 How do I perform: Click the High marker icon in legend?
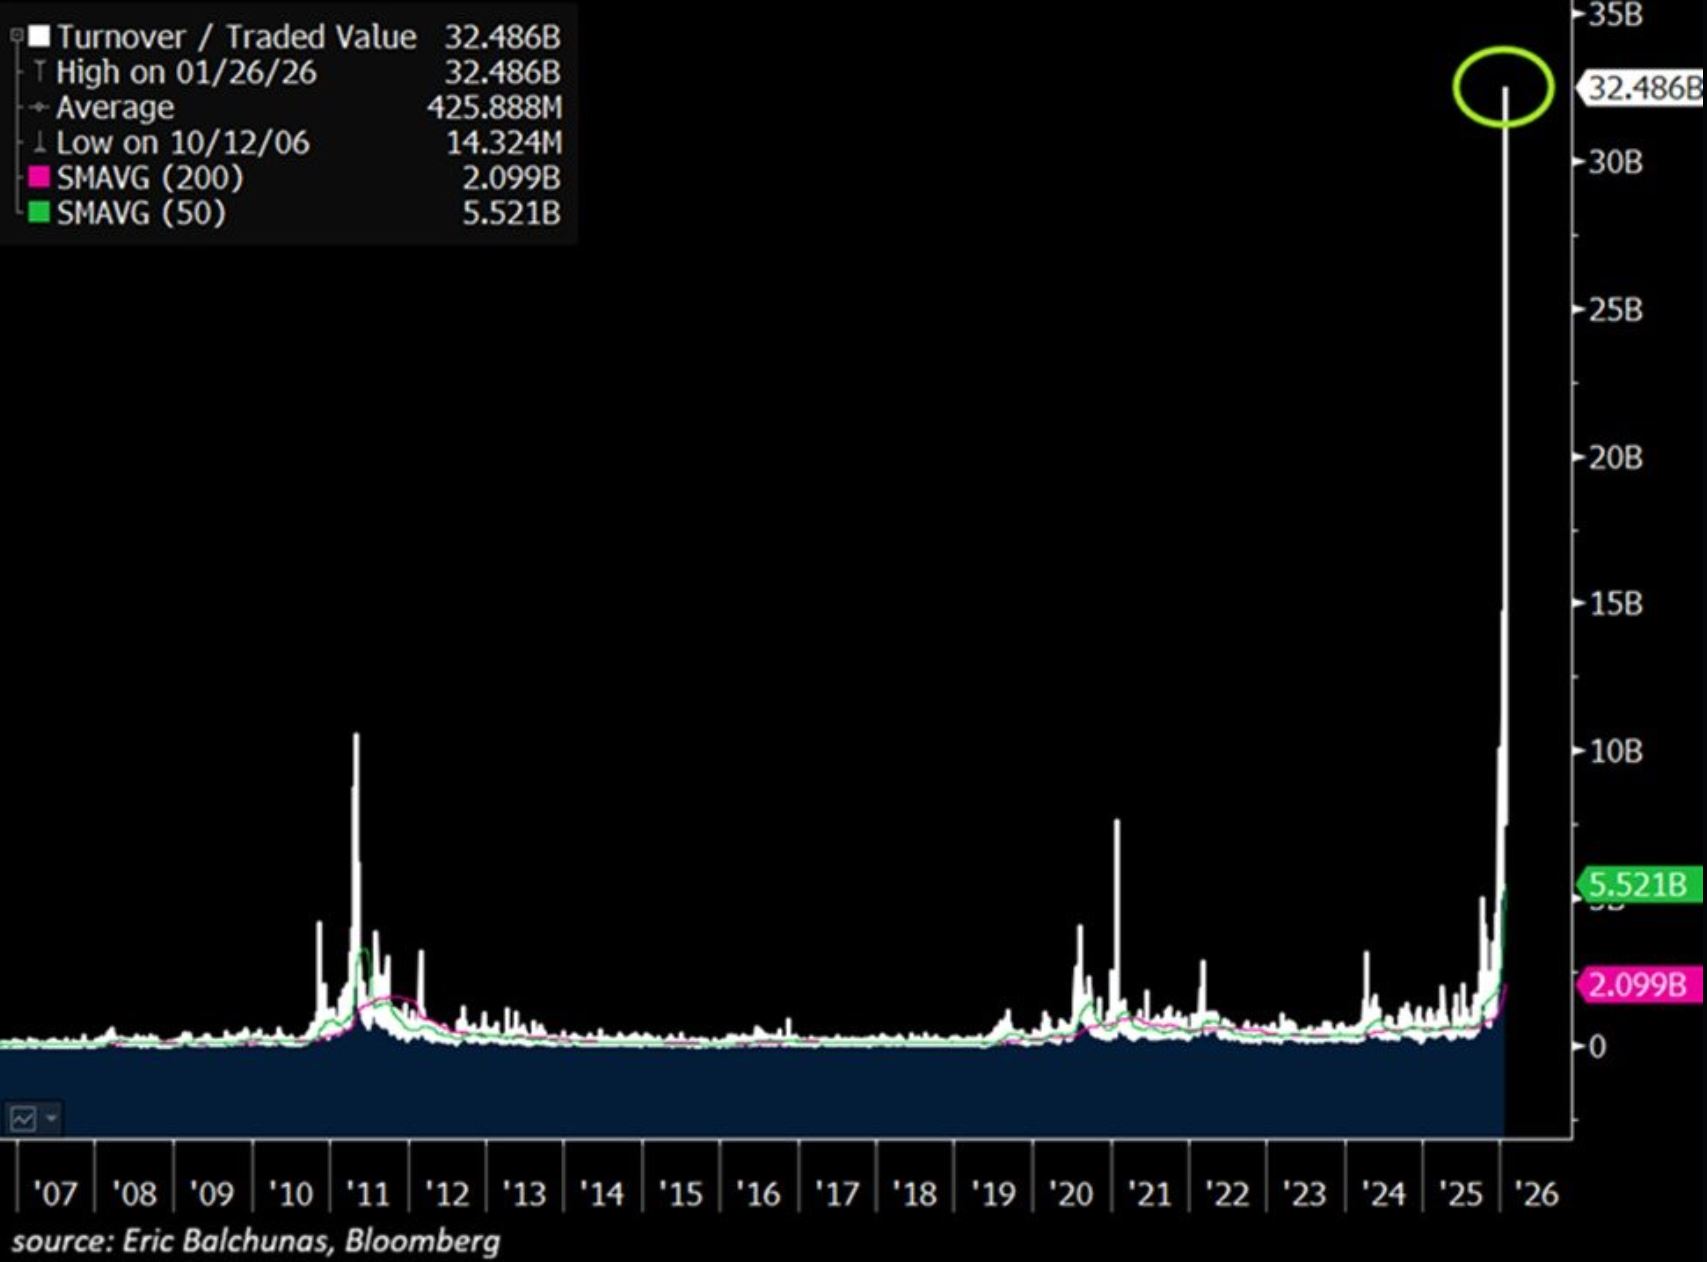pyautogui.click(x=39, y=72)
